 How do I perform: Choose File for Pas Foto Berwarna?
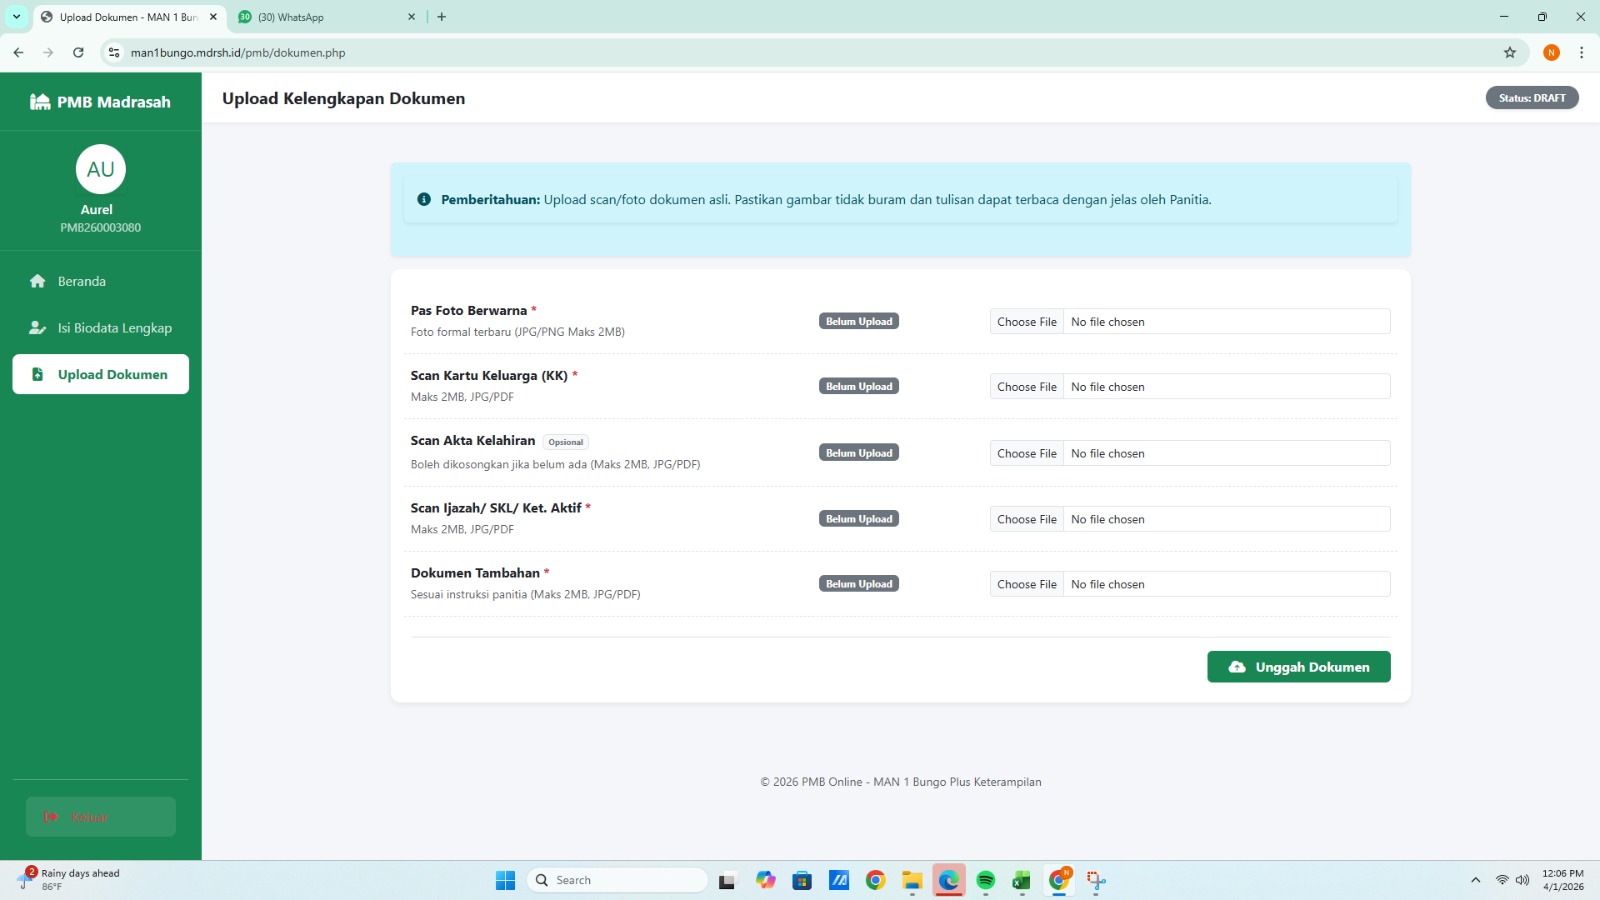1026,322
